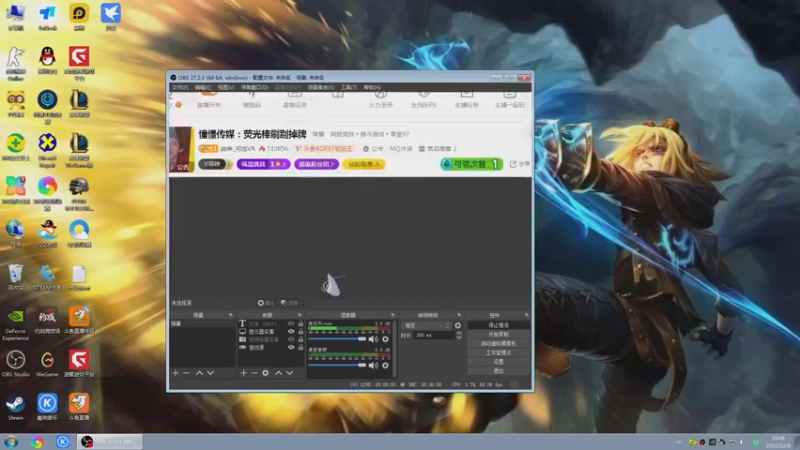Image resolution: width=800 pixels, height=450 pixels.
Task: Toggle lock on display capture source
Action: [x=301, y=332]
